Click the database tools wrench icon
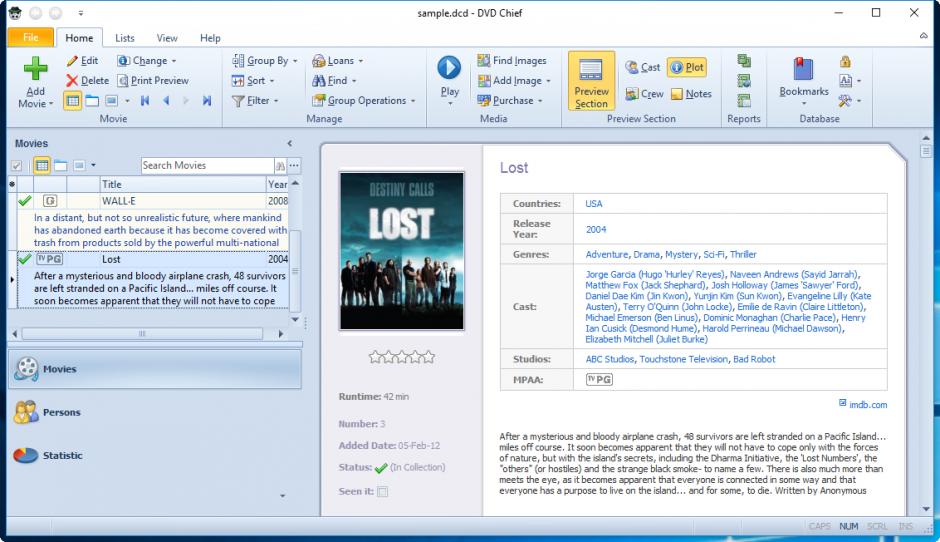Image resolution: width=940 pixels, height=542 pixels. click(845, 100)
